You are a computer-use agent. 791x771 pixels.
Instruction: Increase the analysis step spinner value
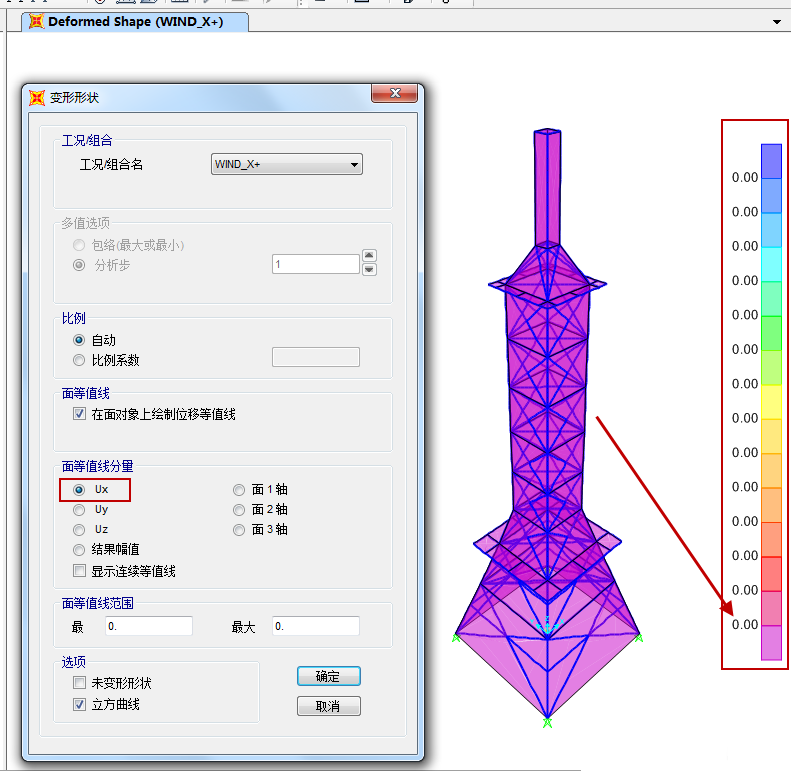(369, 256)
